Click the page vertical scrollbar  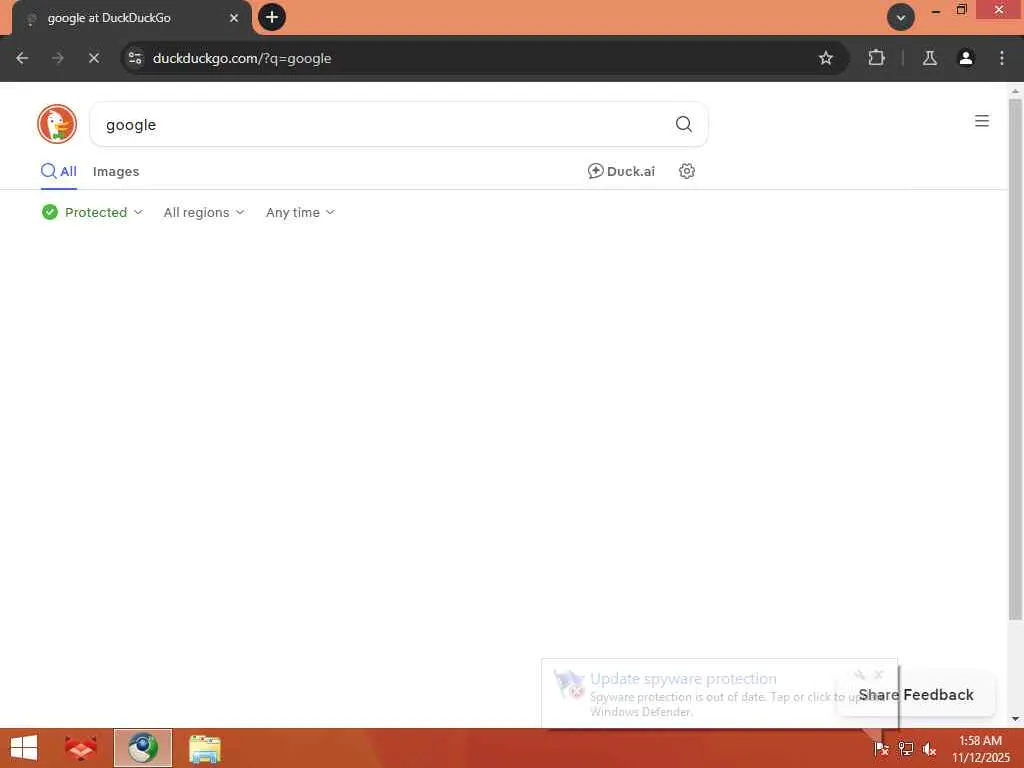click(1015, 359)
